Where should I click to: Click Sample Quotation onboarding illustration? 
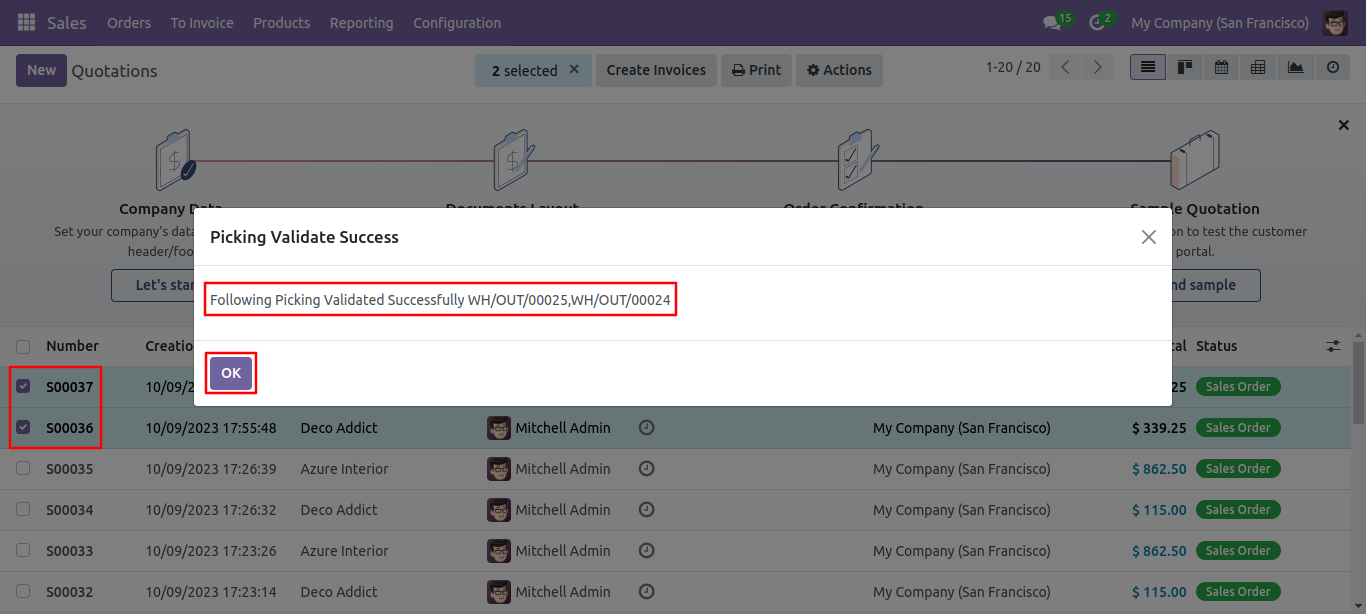[1195, 160]
